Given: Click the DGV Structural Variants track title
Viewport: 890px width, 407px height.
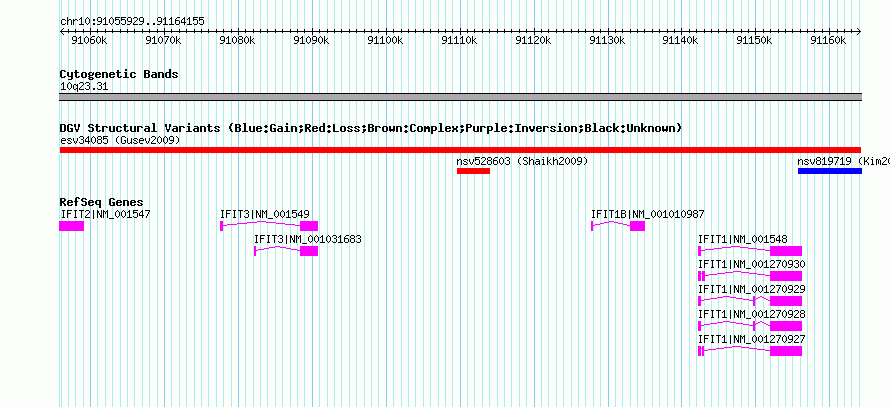Looking at the screenshot, I should coord(371,128).
